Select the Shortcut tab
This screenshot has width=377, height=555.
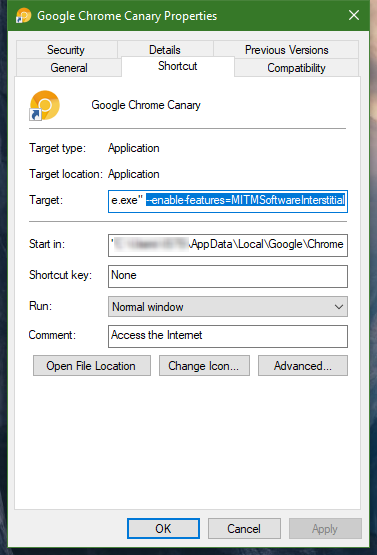[178, 66]
